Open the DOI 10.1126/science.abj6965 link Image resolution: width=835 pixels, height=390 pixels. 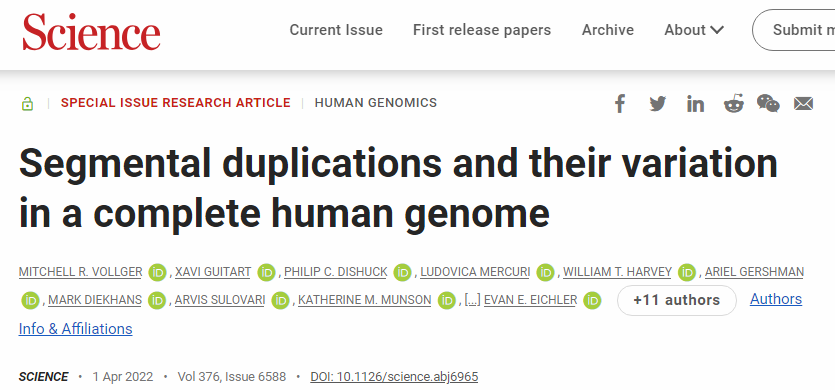394,377
